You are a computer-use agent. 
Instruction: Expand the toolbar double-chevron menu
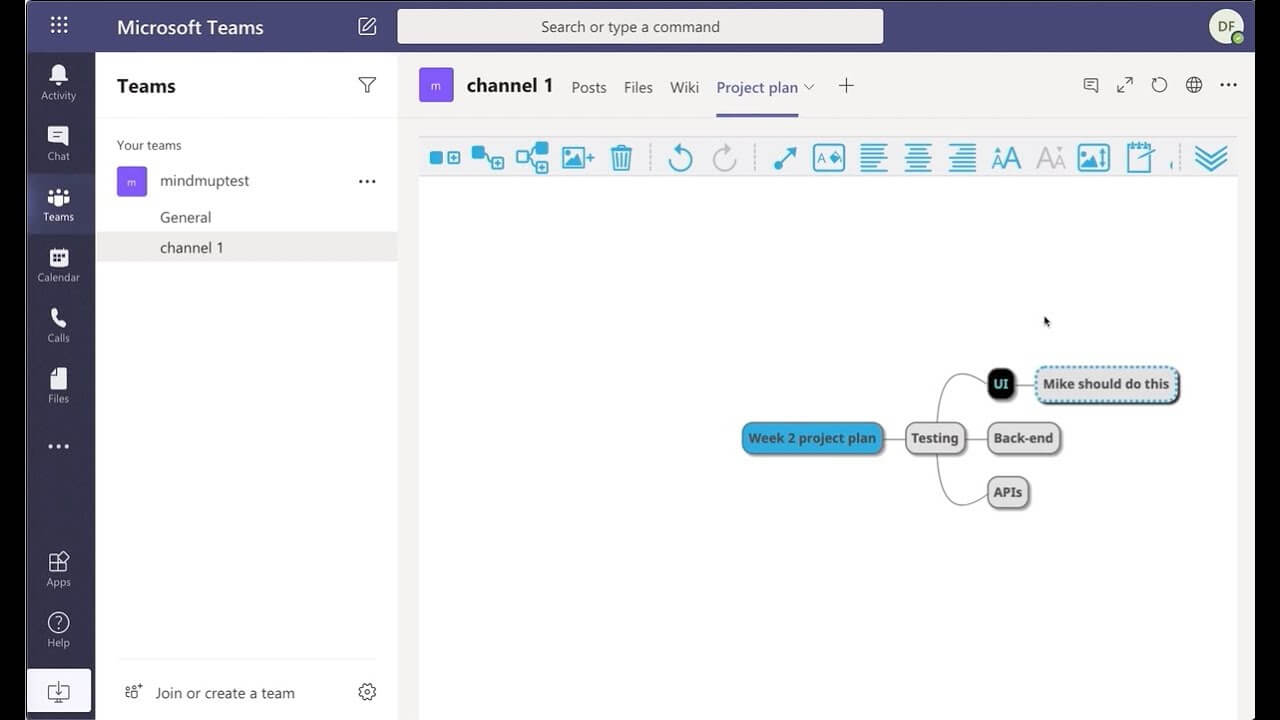(x=1211, y=157)
